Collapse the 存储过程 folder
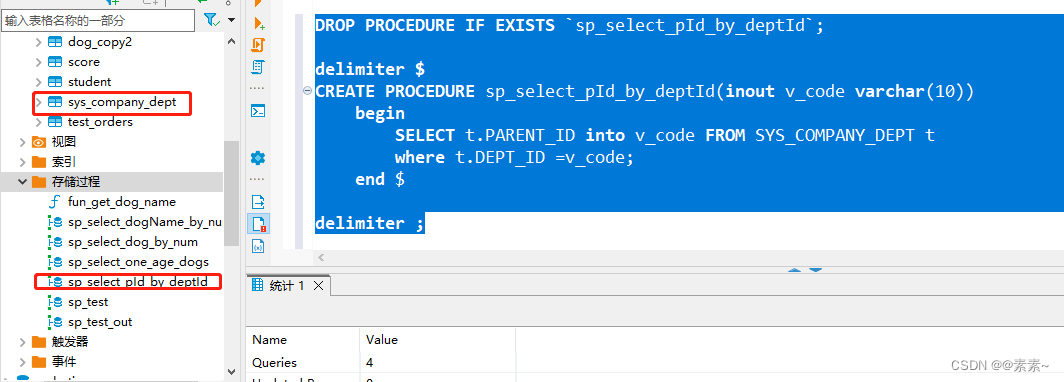 click(x=22, y=182)
